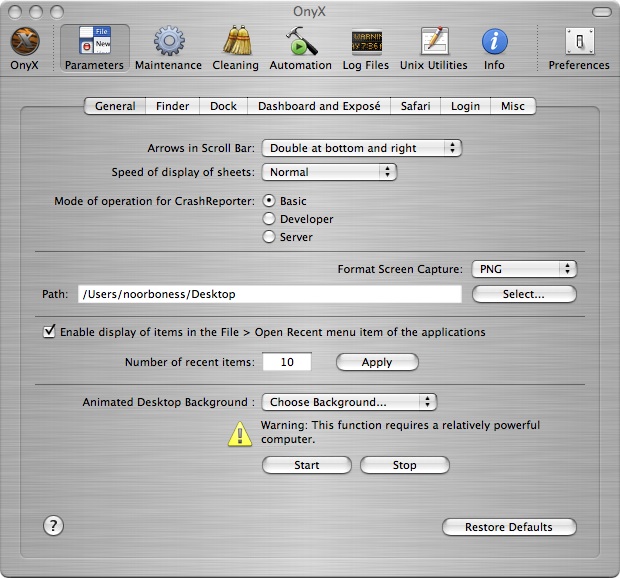Click the warning text about powerful computer

coord(400,432)
